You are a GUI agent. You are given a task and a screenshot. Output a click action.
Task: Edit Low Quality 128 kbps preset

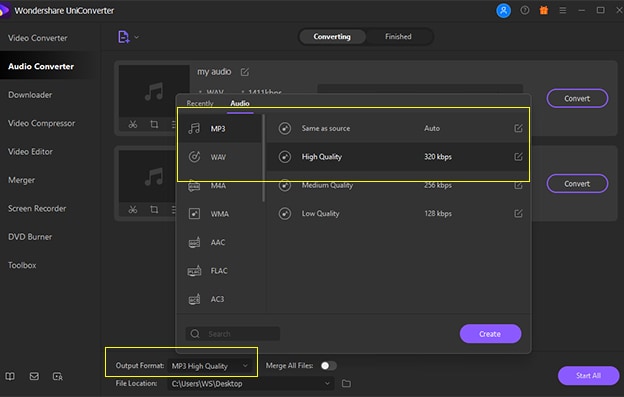pos(518,214)
